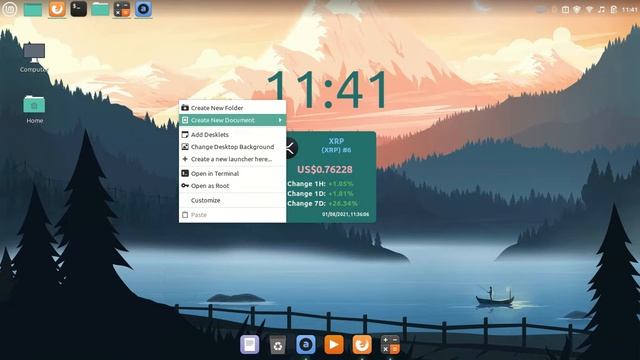The height and width of the screenshot is (360, 640).
Task: Open Calculator from the top panel
Action: pyautogui.click(x=122, y=9)
